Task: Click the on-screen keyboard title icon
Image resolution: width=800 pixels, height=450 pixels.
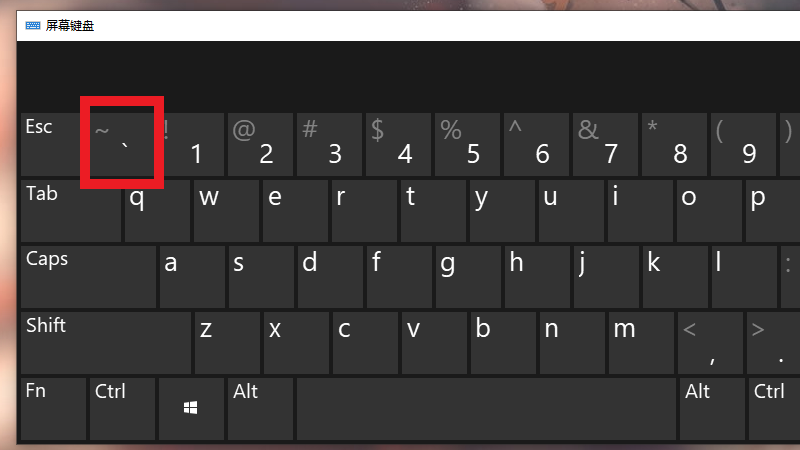Action: (33, 26)
